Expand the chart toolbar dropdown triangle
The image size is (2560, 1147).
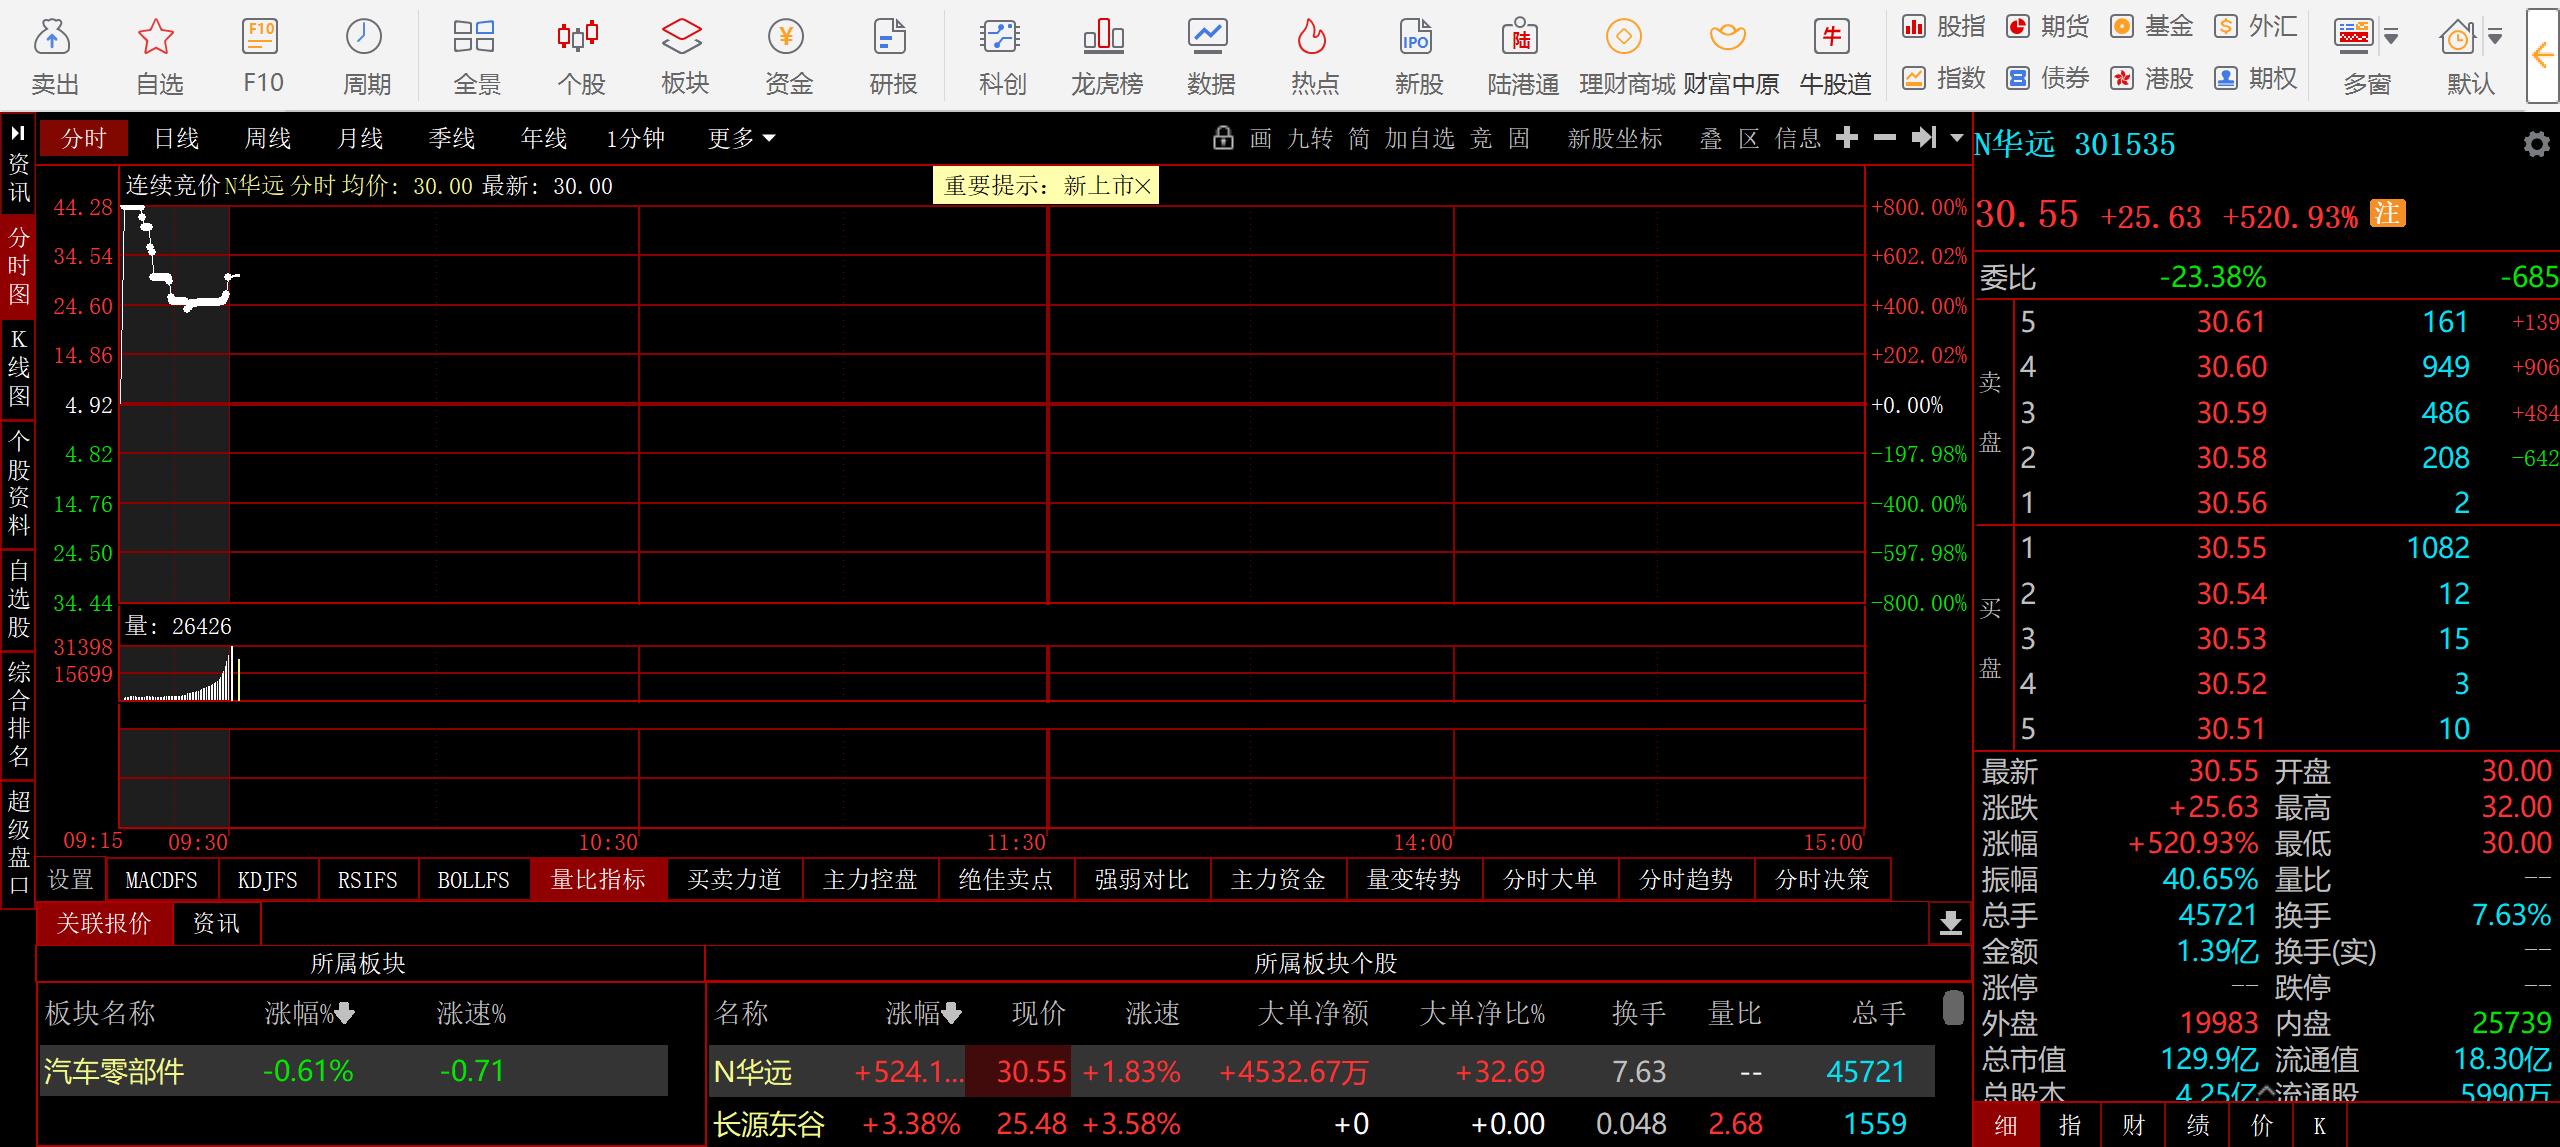(x=1957, y=138)
